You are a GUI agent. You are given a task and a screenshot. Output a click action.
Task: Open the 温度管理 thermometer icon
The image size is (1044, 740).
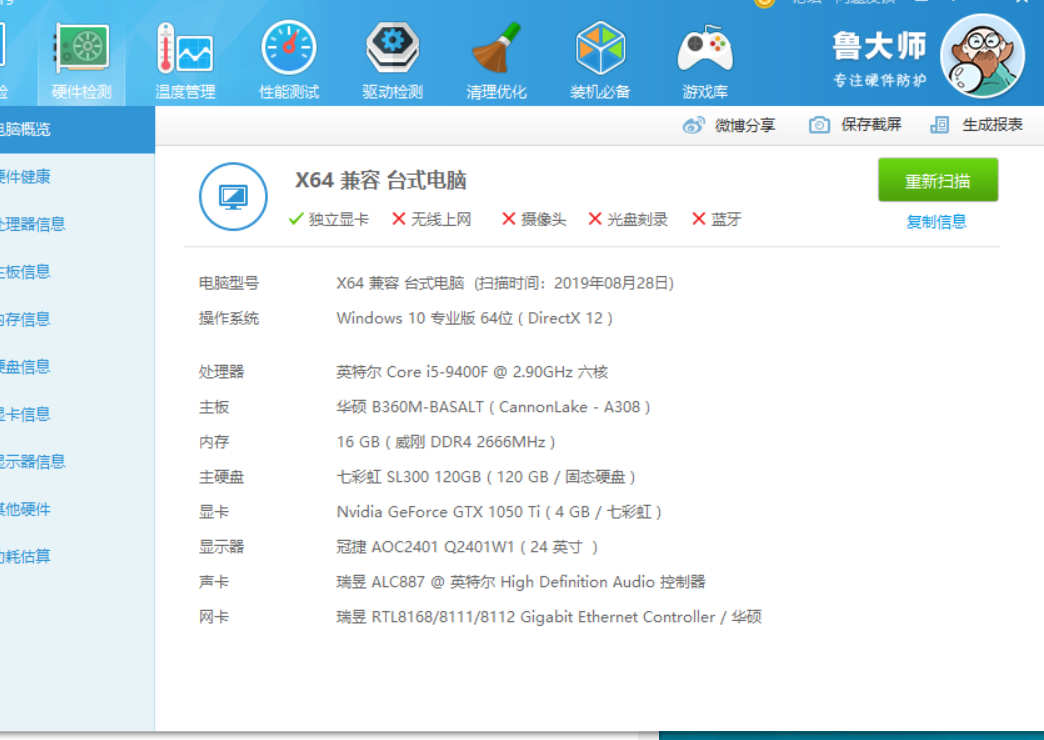tap(185, 48)
